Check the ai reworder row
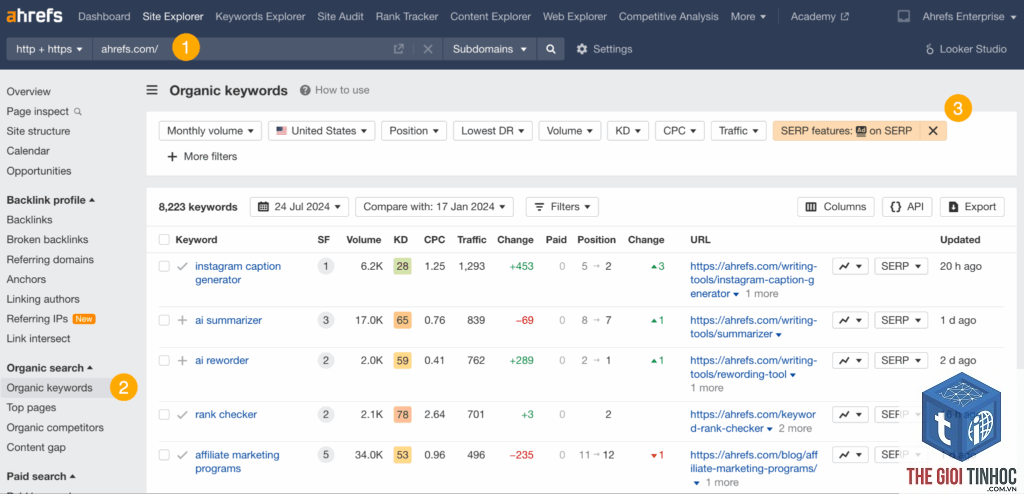 coord(164,360)
